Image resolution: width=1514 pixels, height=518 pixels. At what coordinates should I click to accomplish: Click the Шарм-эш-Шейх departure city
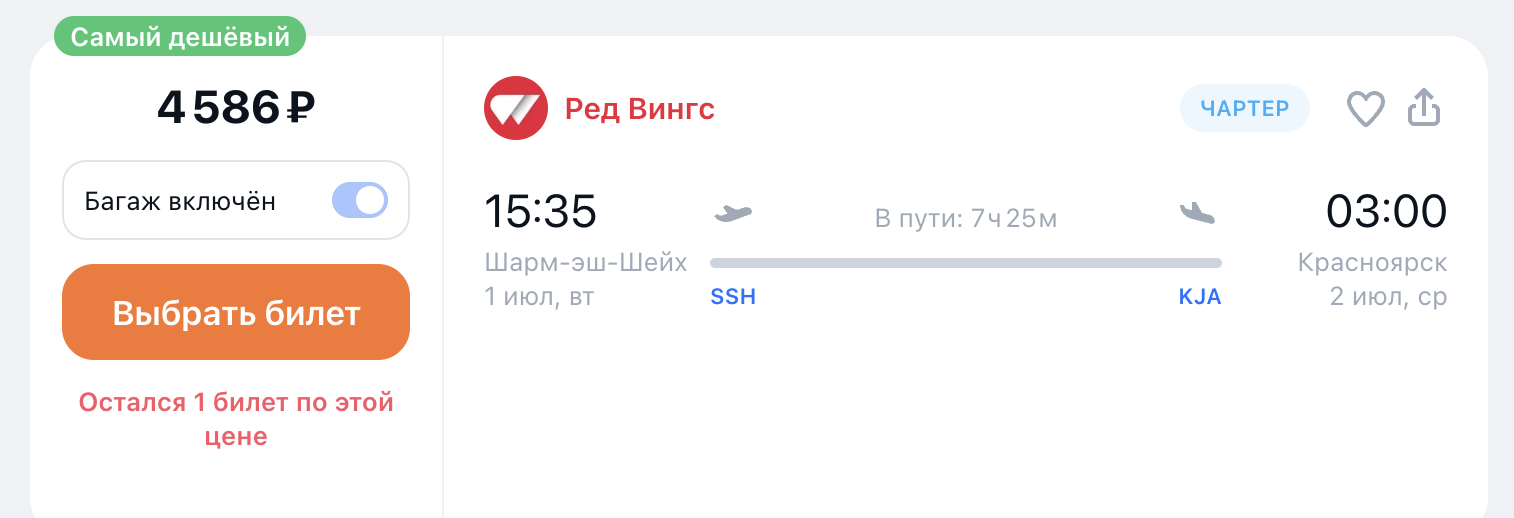point(586,263)
